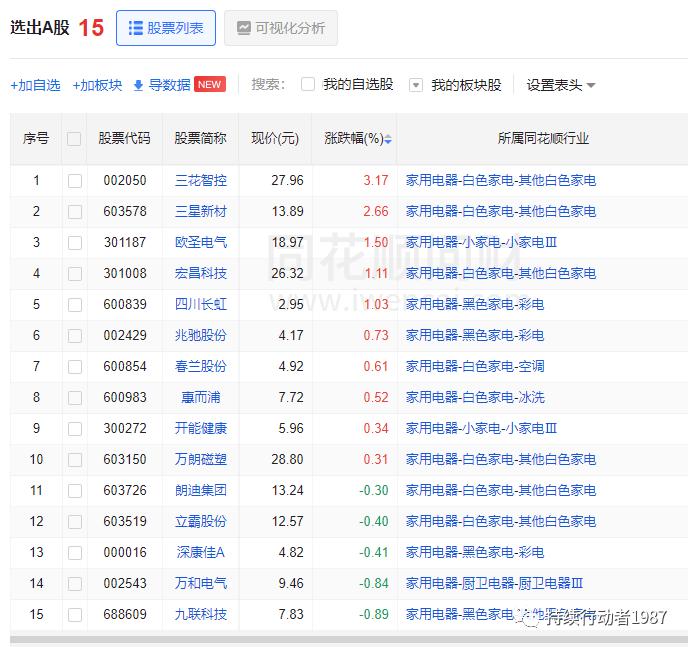Check the 我的自选股 checkbox

[x=308, y=85]
